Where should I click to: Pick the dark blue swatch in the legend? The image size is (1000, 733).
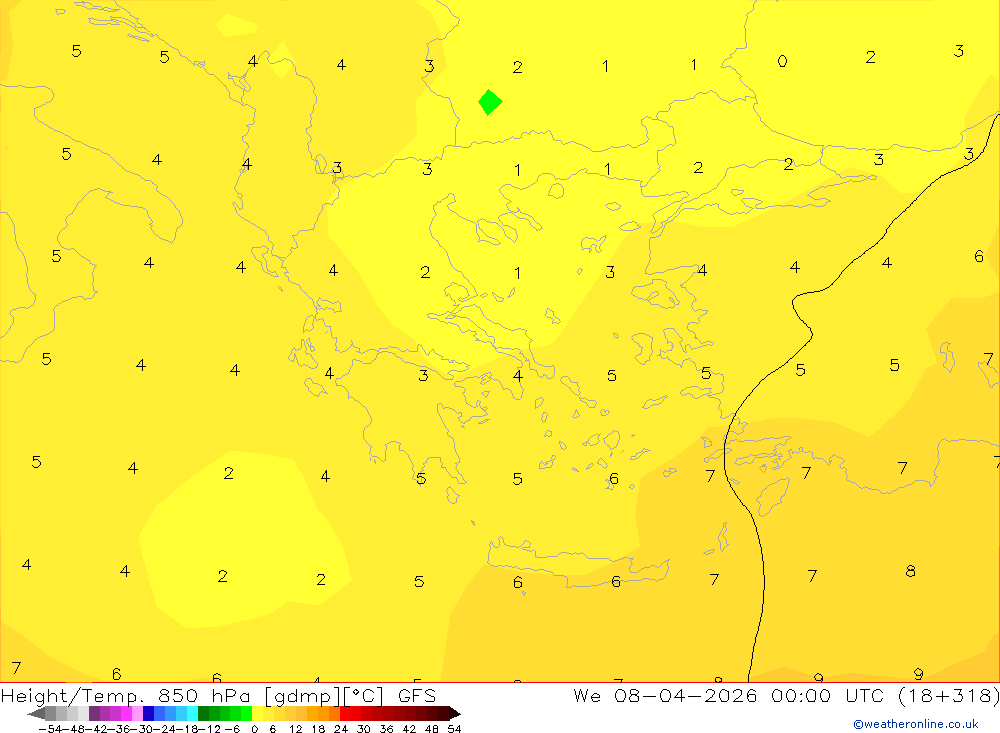point(148,714)
